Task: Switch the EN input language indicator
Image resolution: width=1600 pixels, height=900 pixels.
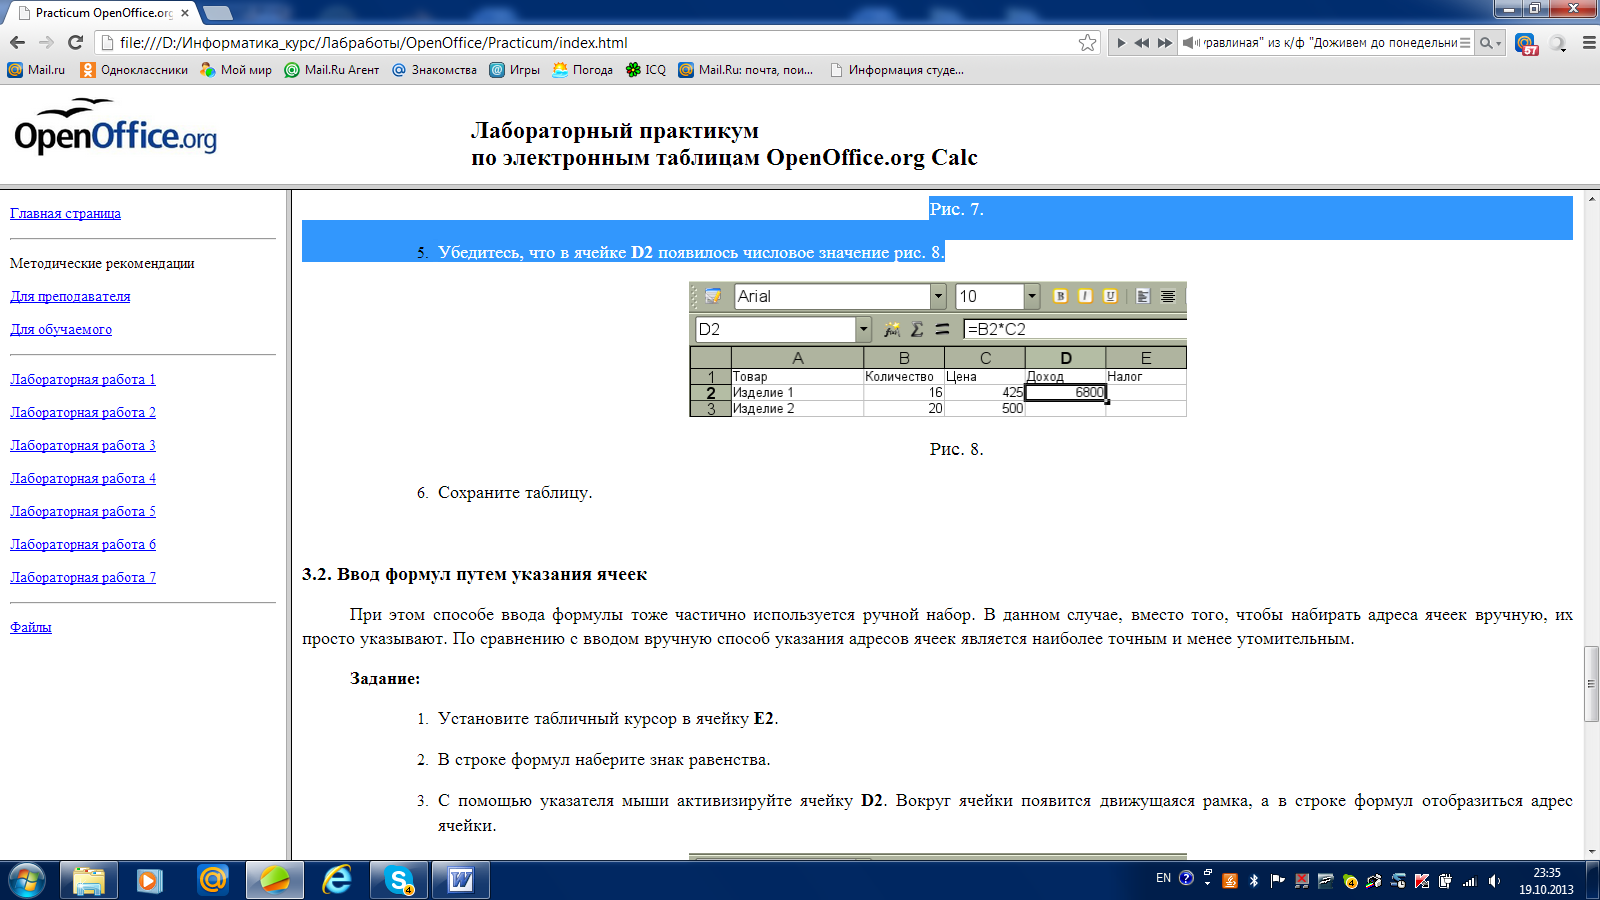Action: 1163,878
